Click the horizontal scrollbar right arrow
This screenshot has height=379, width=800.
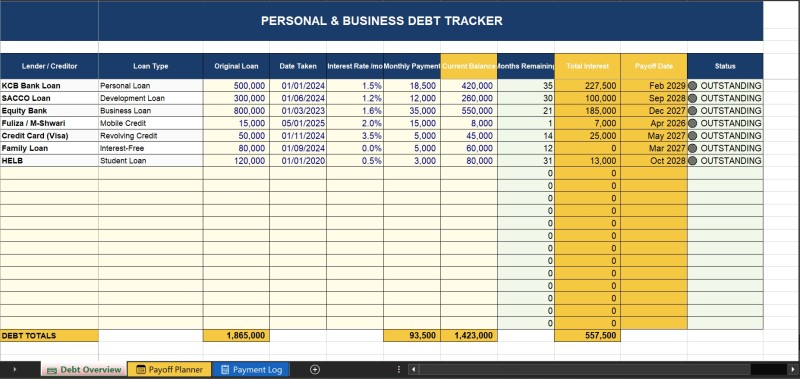pos(793,369)
